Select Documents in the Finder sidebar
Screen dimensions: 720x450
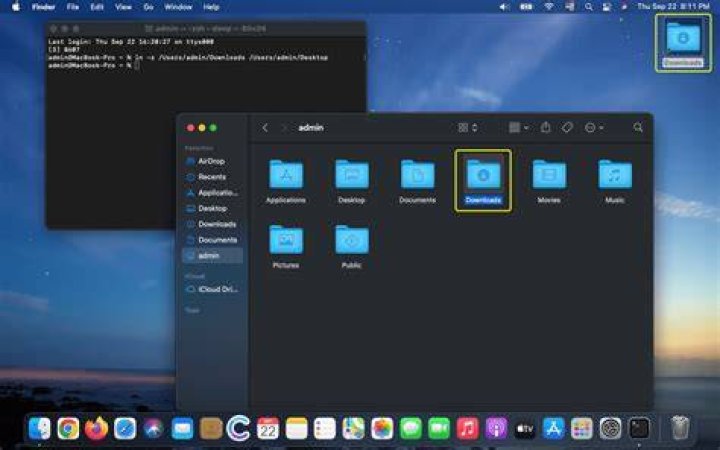pos(213,240)
